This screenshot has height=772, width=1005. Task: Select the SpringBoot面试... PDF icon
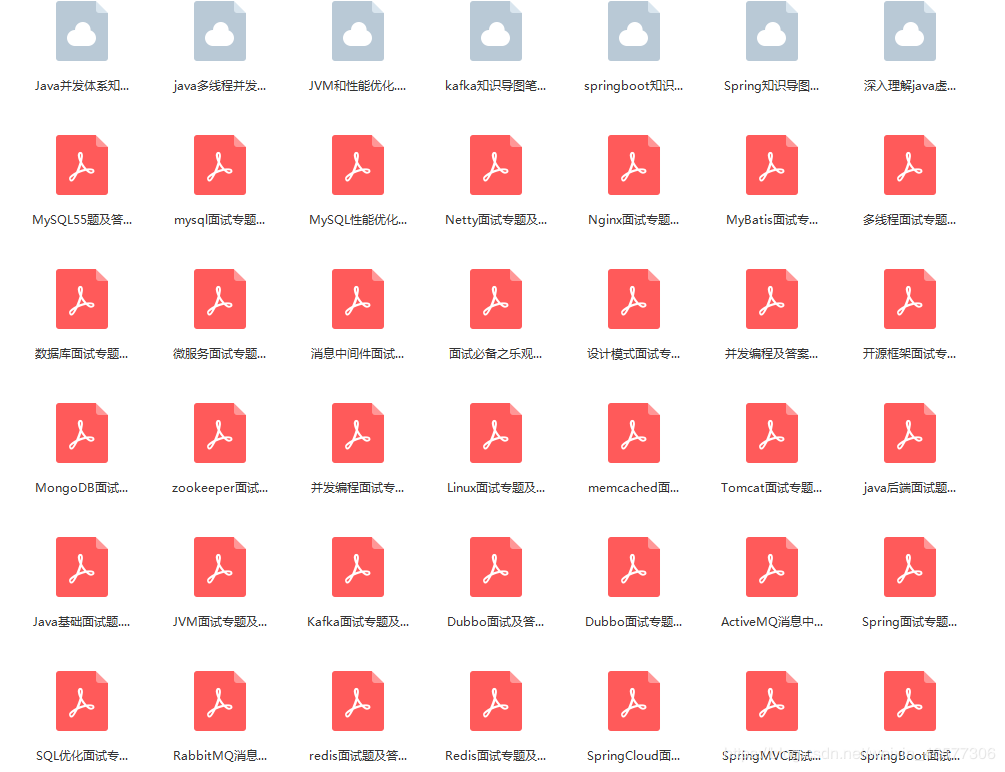point(909,701)
